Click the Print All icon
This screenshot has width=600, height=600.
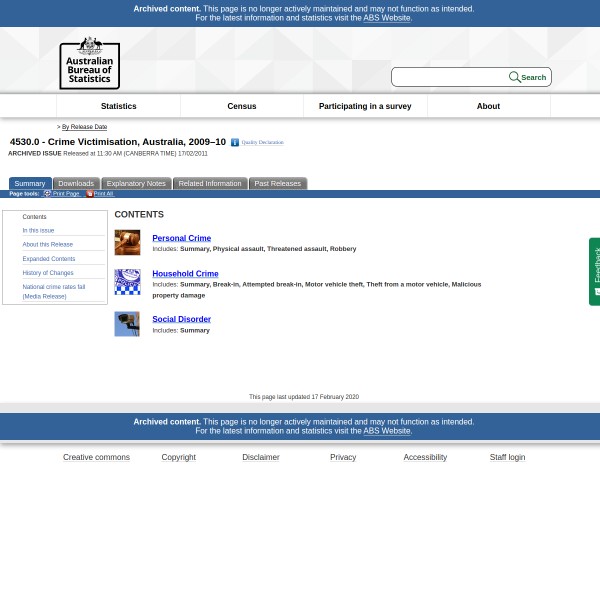coord(89,194)
